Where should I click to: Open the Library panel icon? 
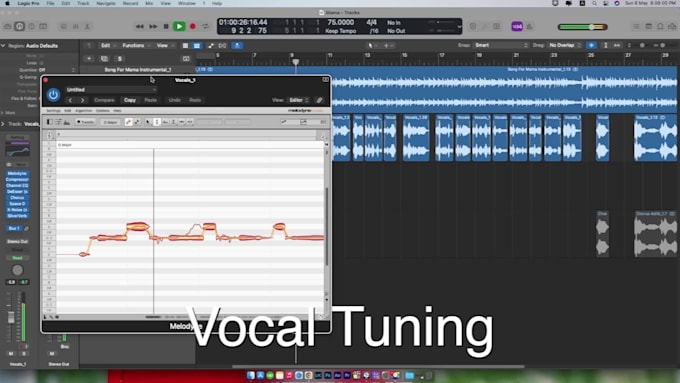point(8,26)
